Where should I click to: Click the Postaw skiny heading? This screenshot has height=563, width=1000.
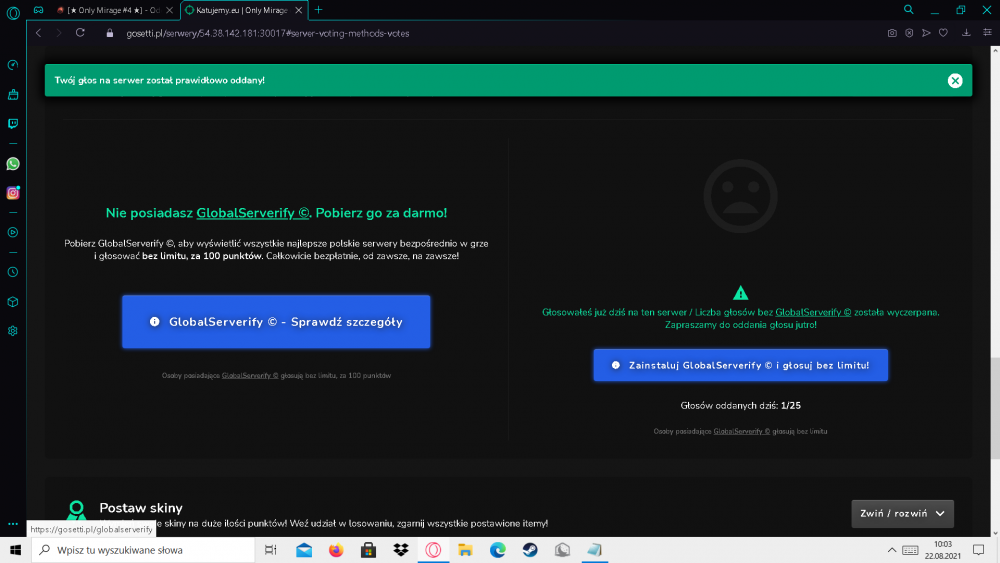tap(141, 508)
